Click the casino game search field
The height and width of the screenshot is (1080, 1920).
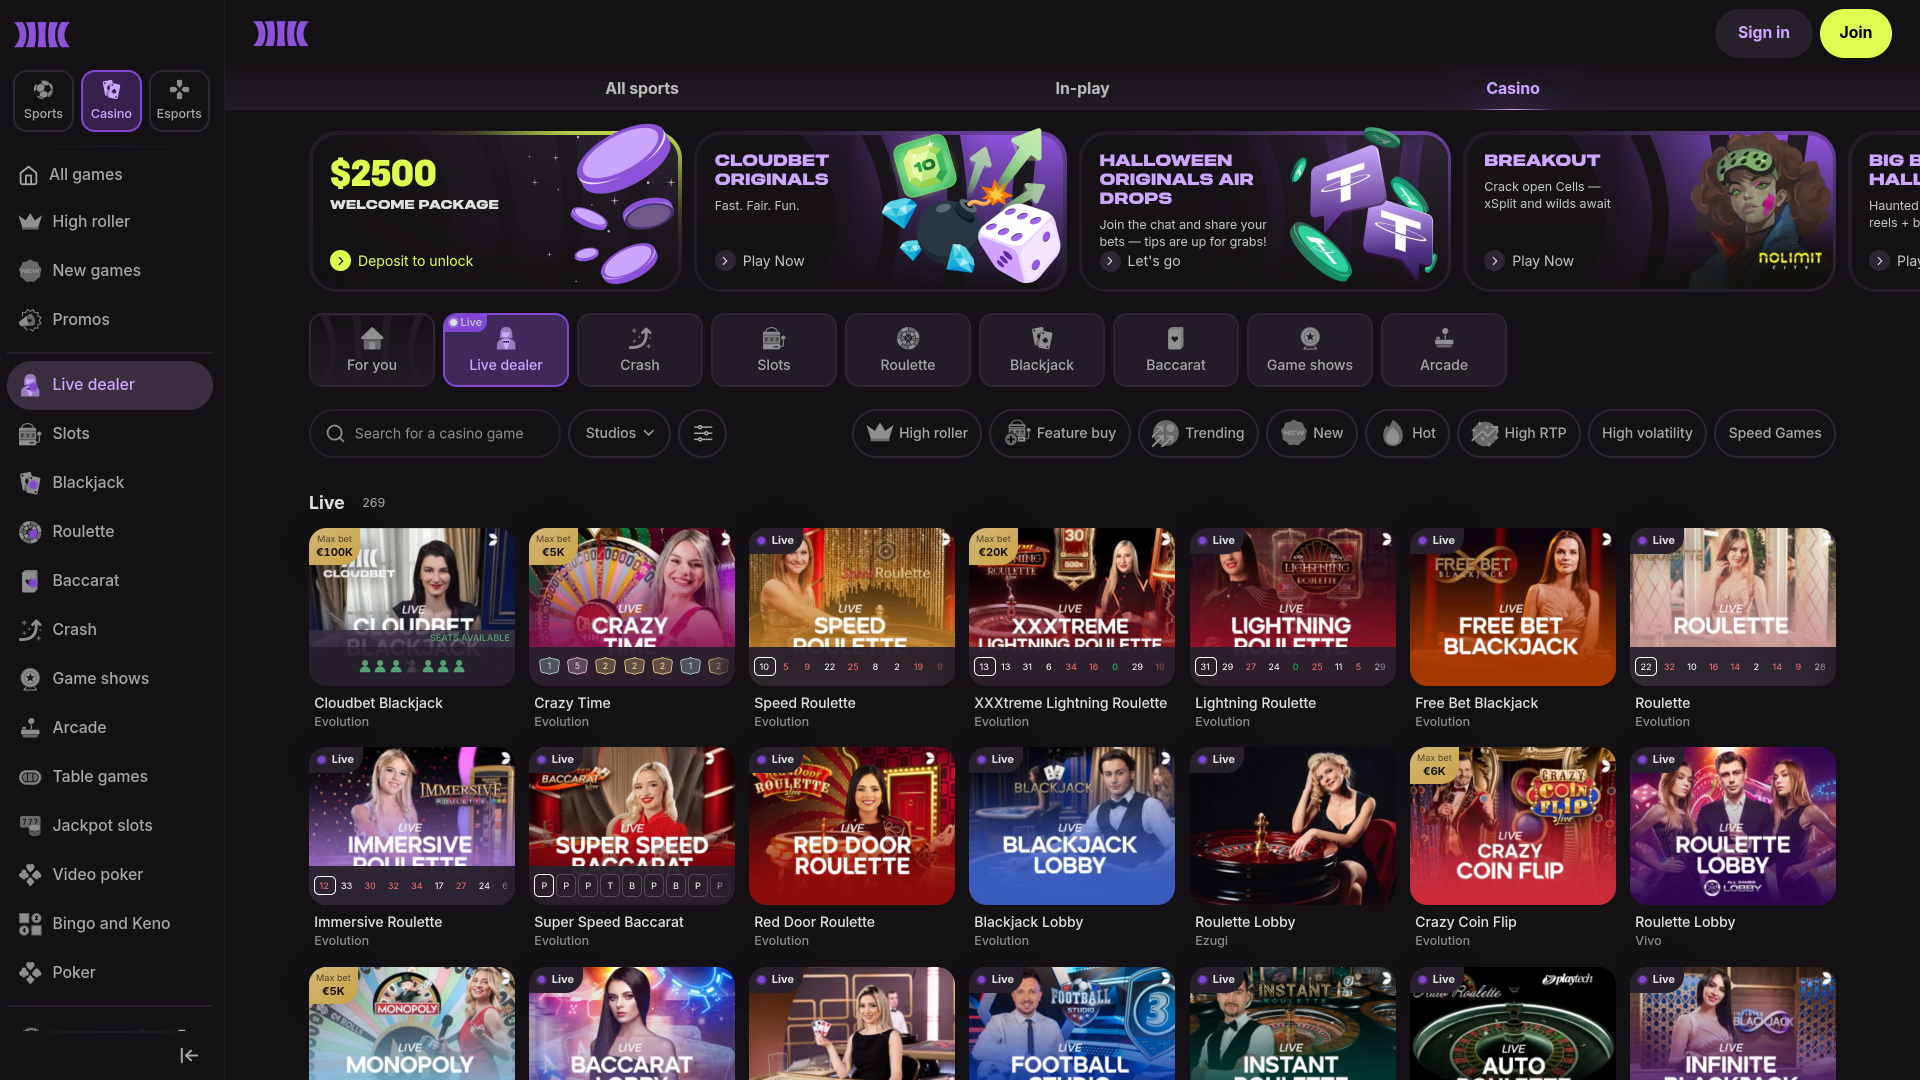click(x=435, y=433)
